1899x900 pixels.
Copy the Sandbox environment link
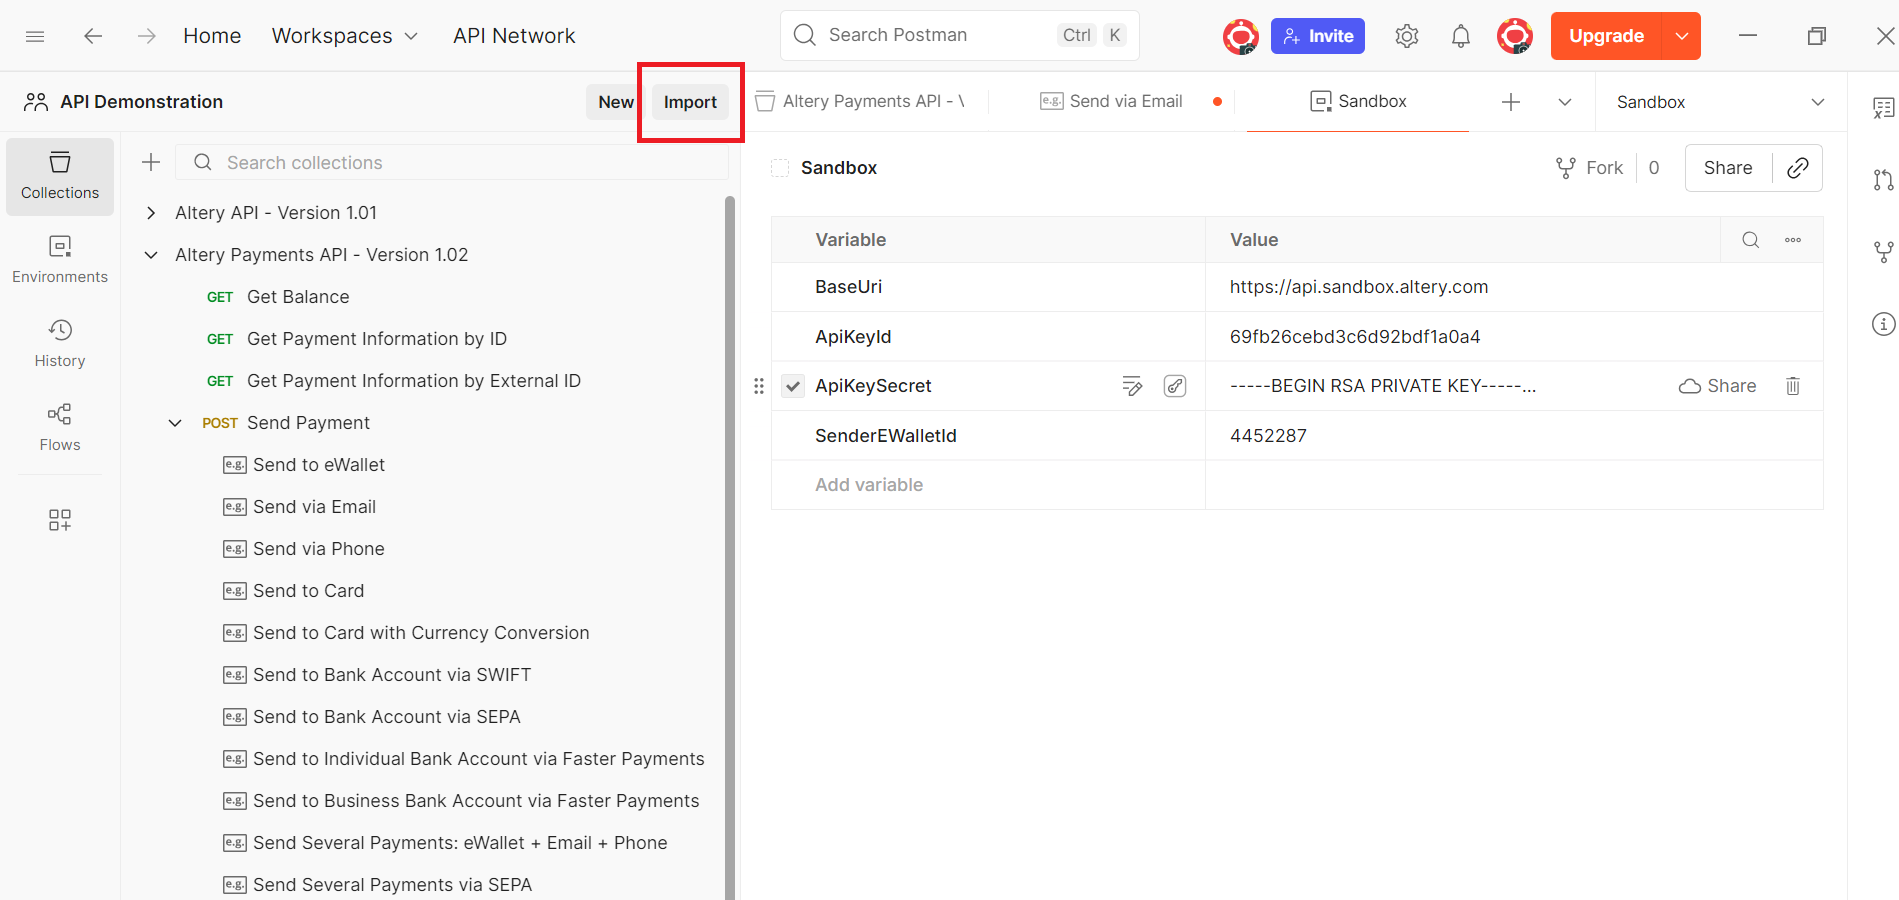[x=1798, y=168]
